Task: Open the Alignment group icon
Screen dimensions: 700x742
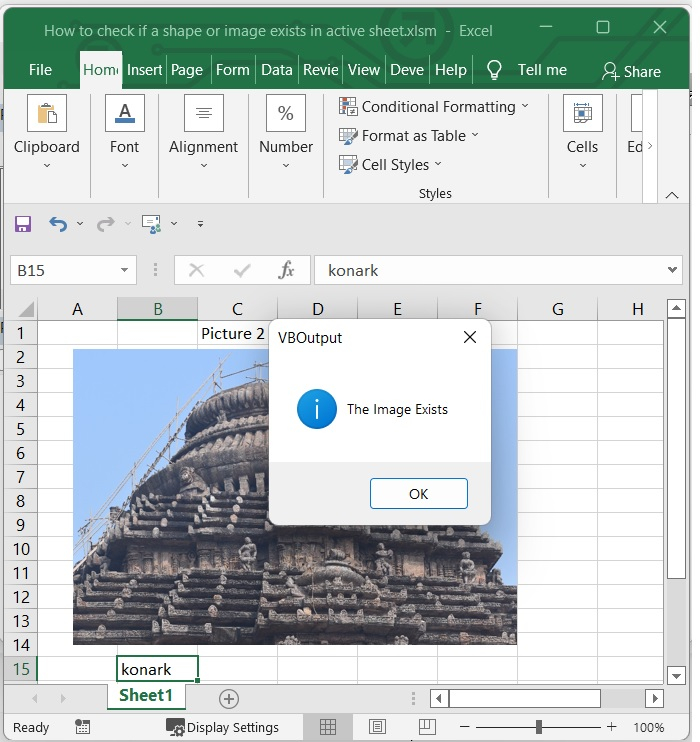Action: [x=204, y=113]
